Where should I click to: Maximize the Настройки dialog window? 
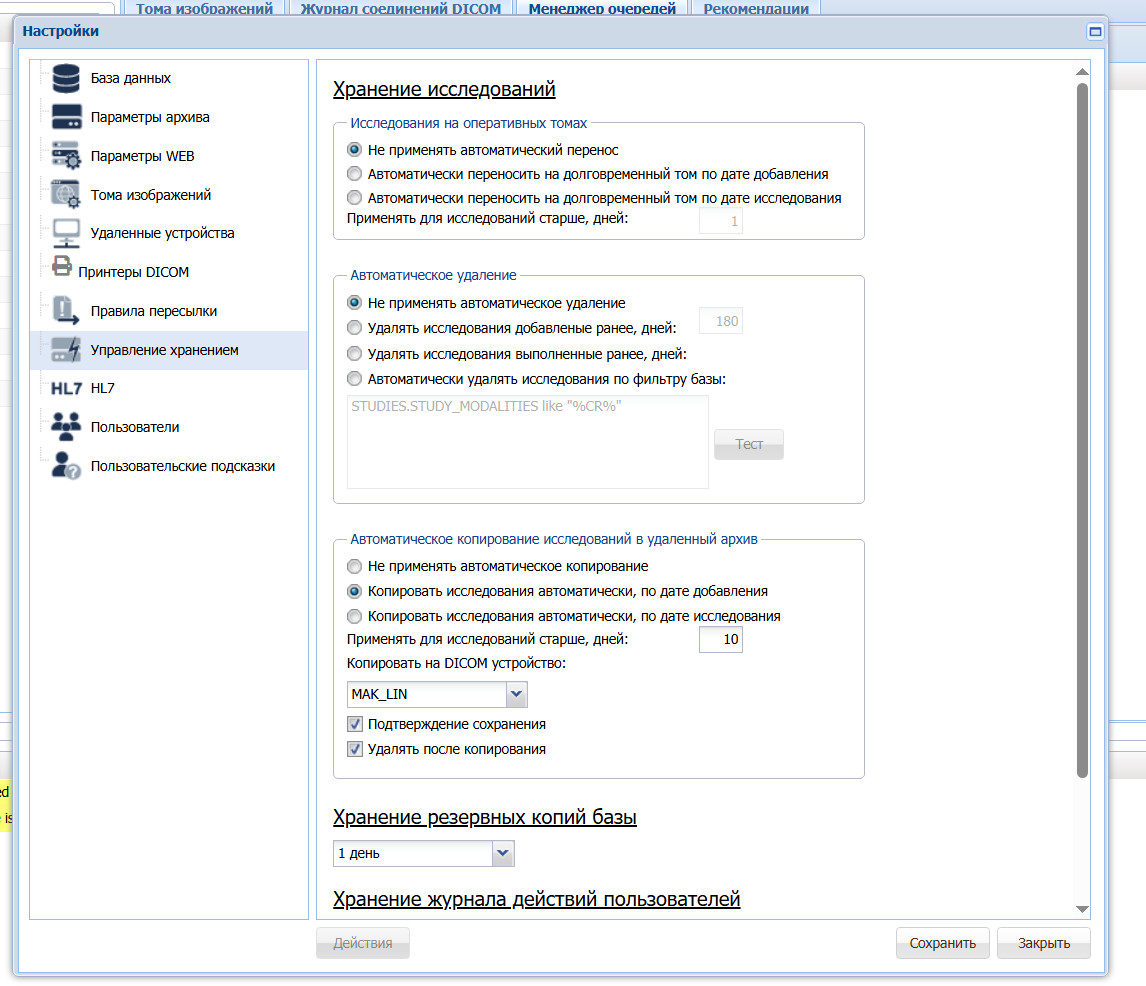1095,31
